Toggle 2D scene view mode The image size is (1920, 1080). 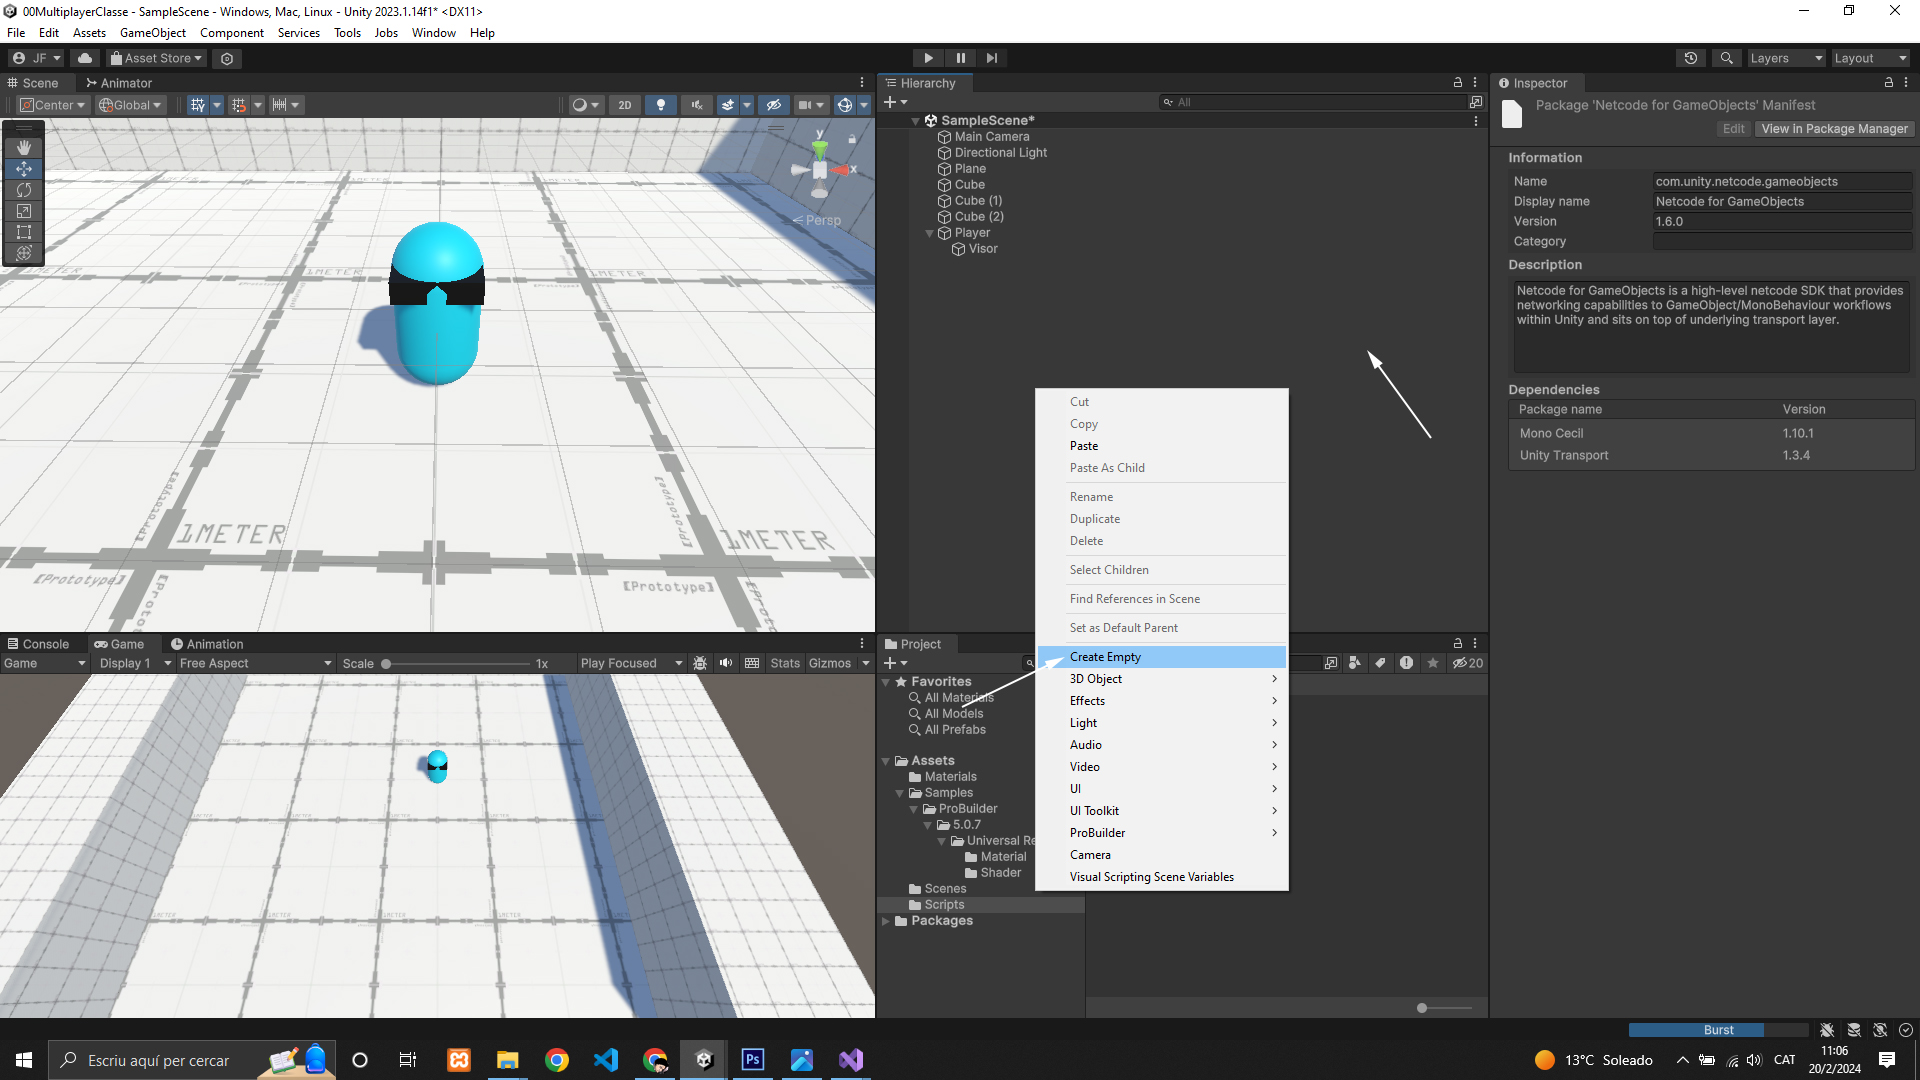coord(625,105)
